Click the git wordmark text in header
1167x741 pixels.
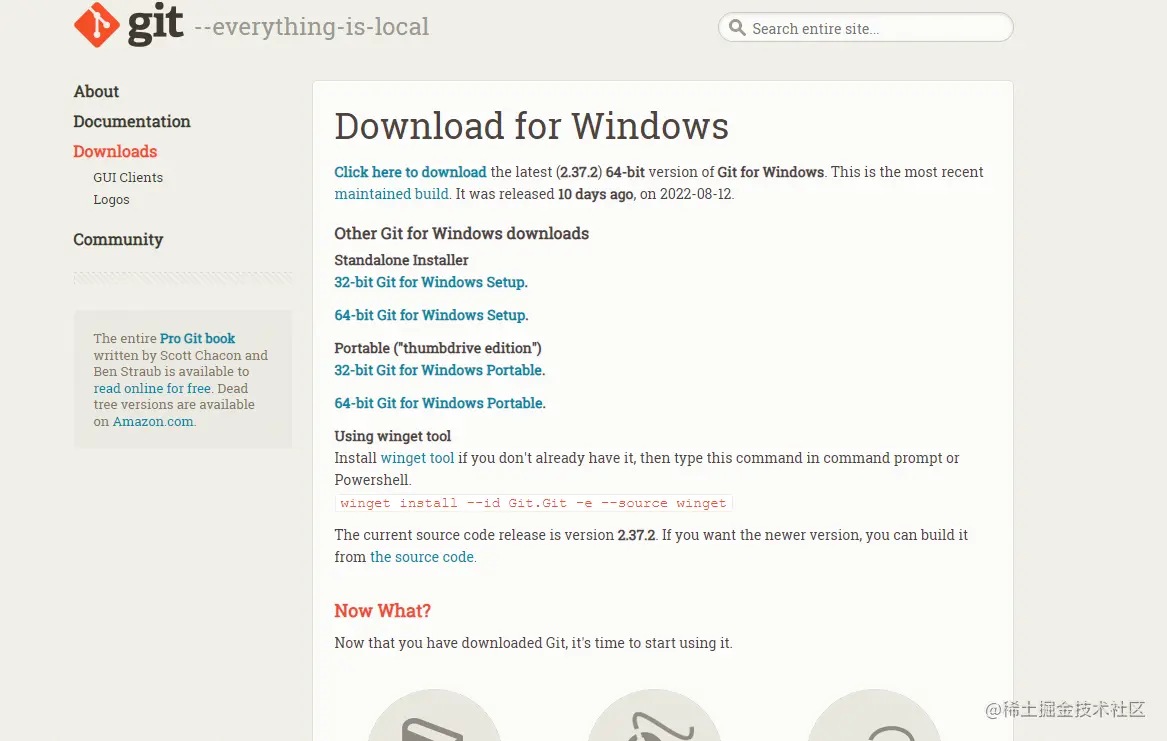coord(156,24)
